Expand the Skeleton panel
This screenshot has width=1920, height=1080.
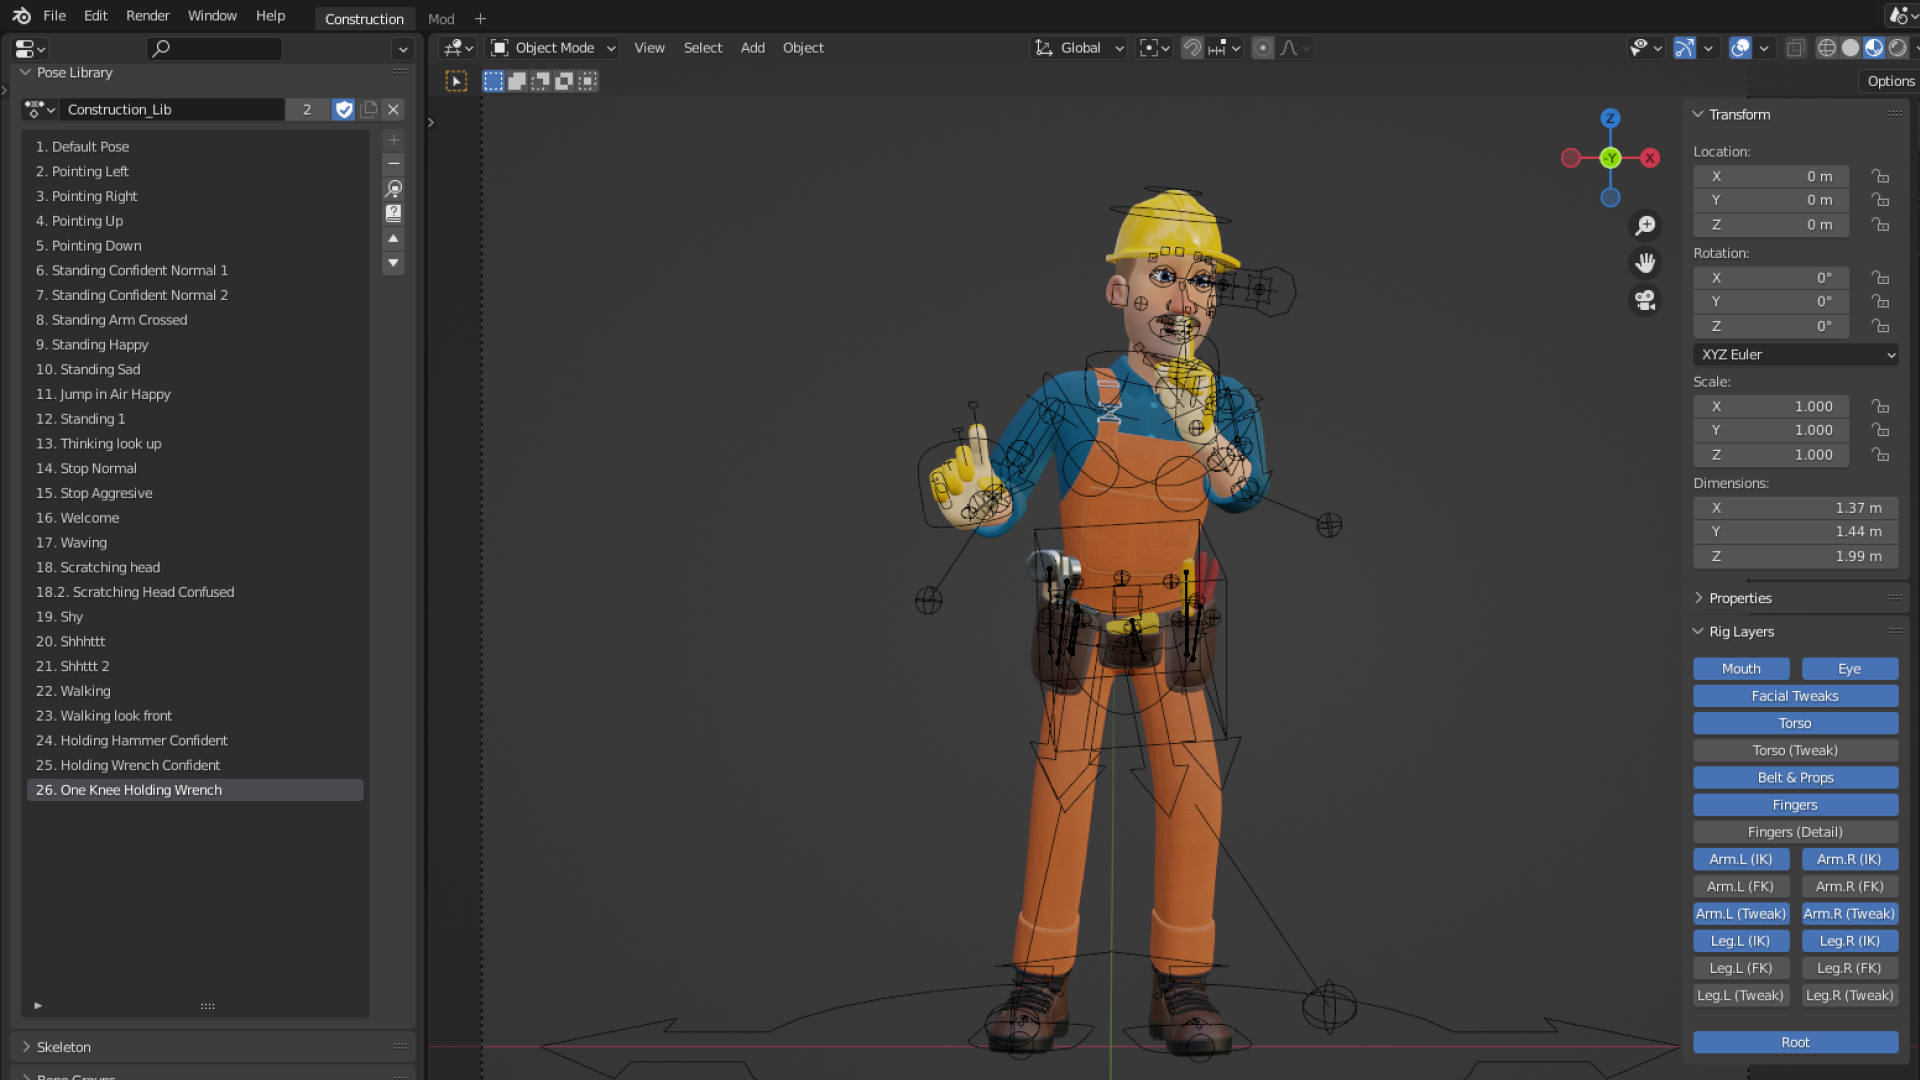pyautogui.click(x=64, y=1047)
